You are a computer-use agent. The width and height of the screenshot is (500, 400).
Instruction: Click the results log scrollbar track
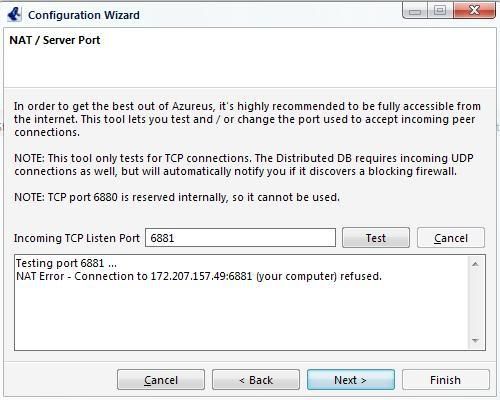coord(475,302)
